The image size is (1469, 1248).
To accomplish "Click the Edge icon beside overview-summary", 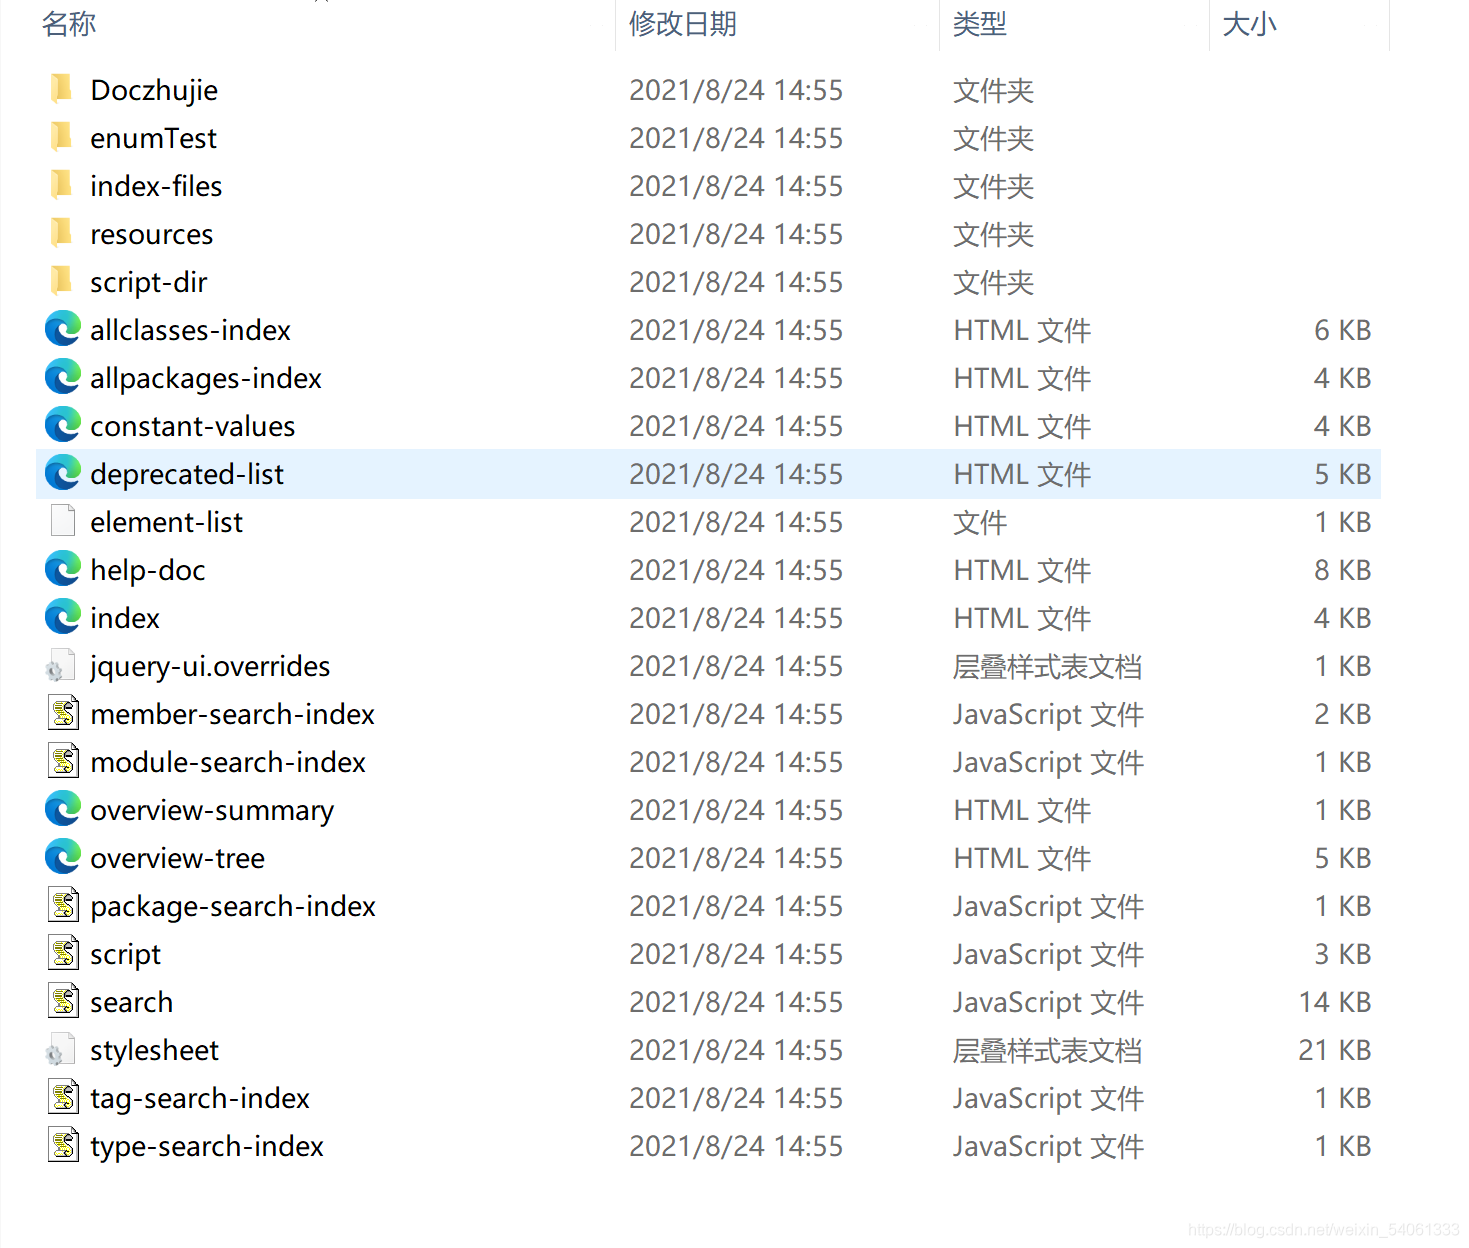I will coord(63,809).
